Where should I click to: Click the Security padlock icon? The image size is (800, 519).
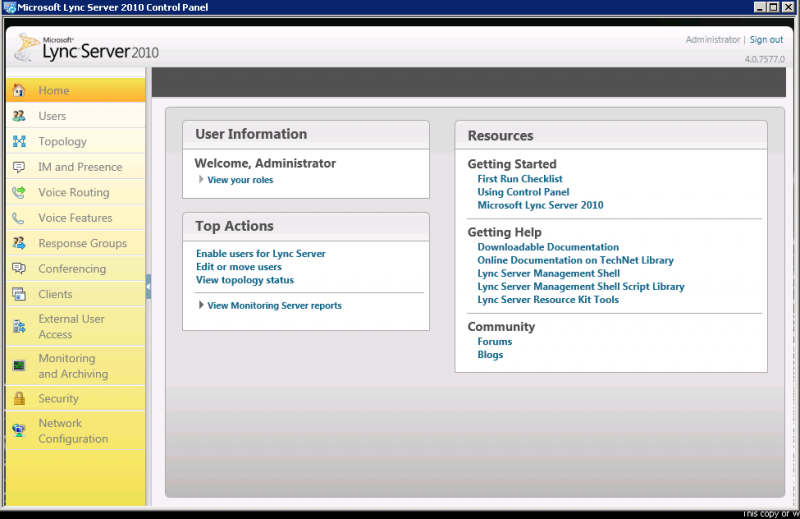[19, 399]
